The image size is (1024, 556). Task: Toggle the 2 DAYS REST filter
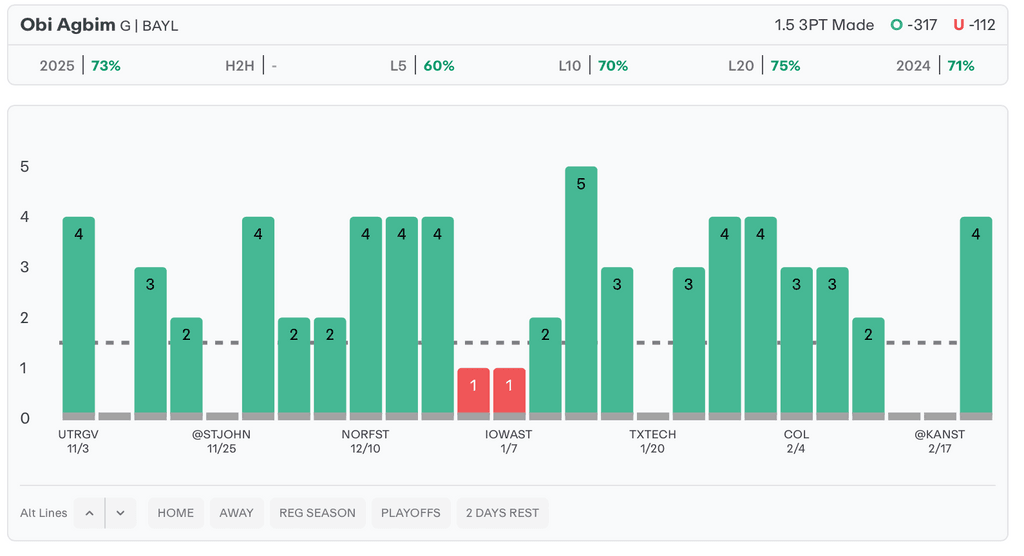(502, 513)
